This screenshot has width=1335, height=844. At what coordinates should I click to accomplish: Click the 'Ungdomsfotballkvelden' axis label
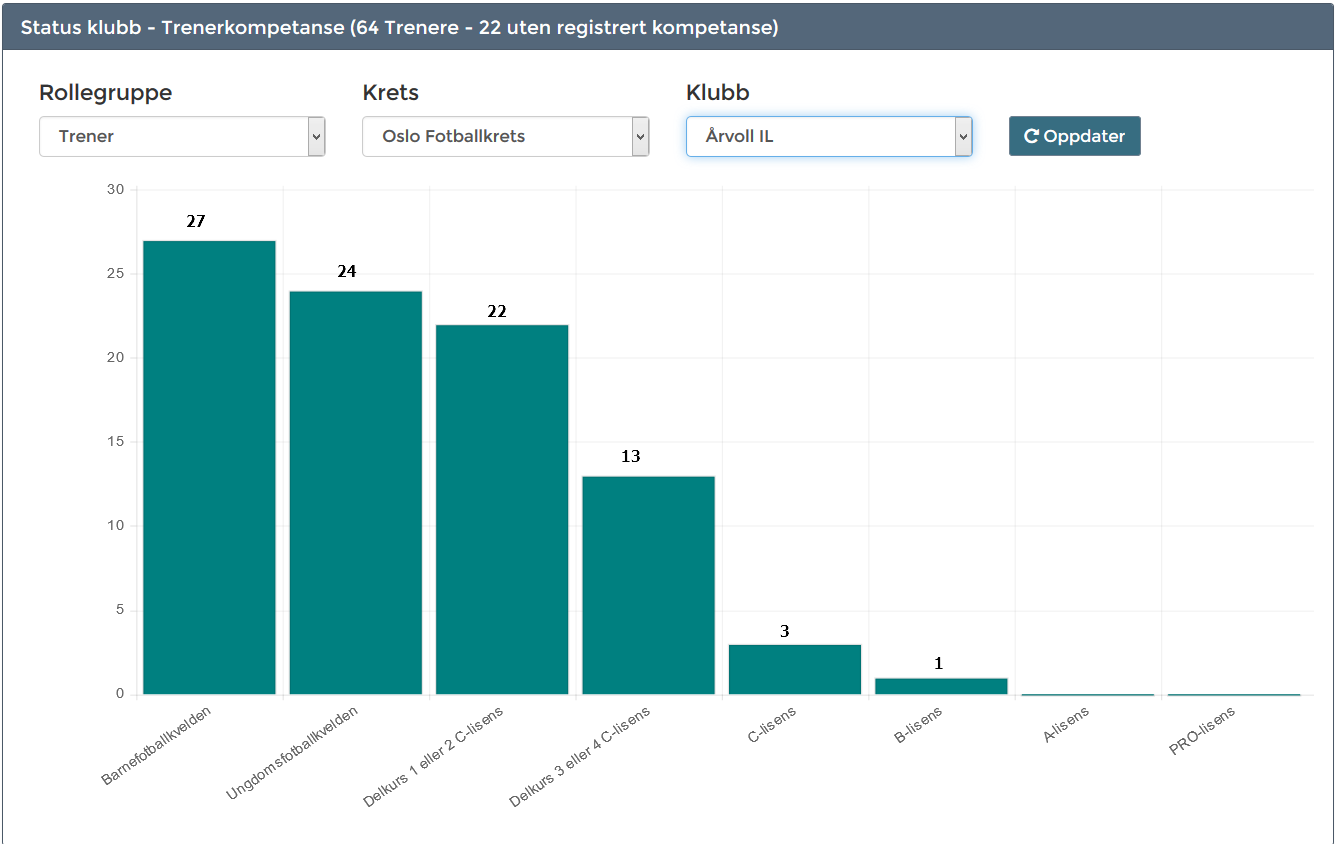pos(292,754)
